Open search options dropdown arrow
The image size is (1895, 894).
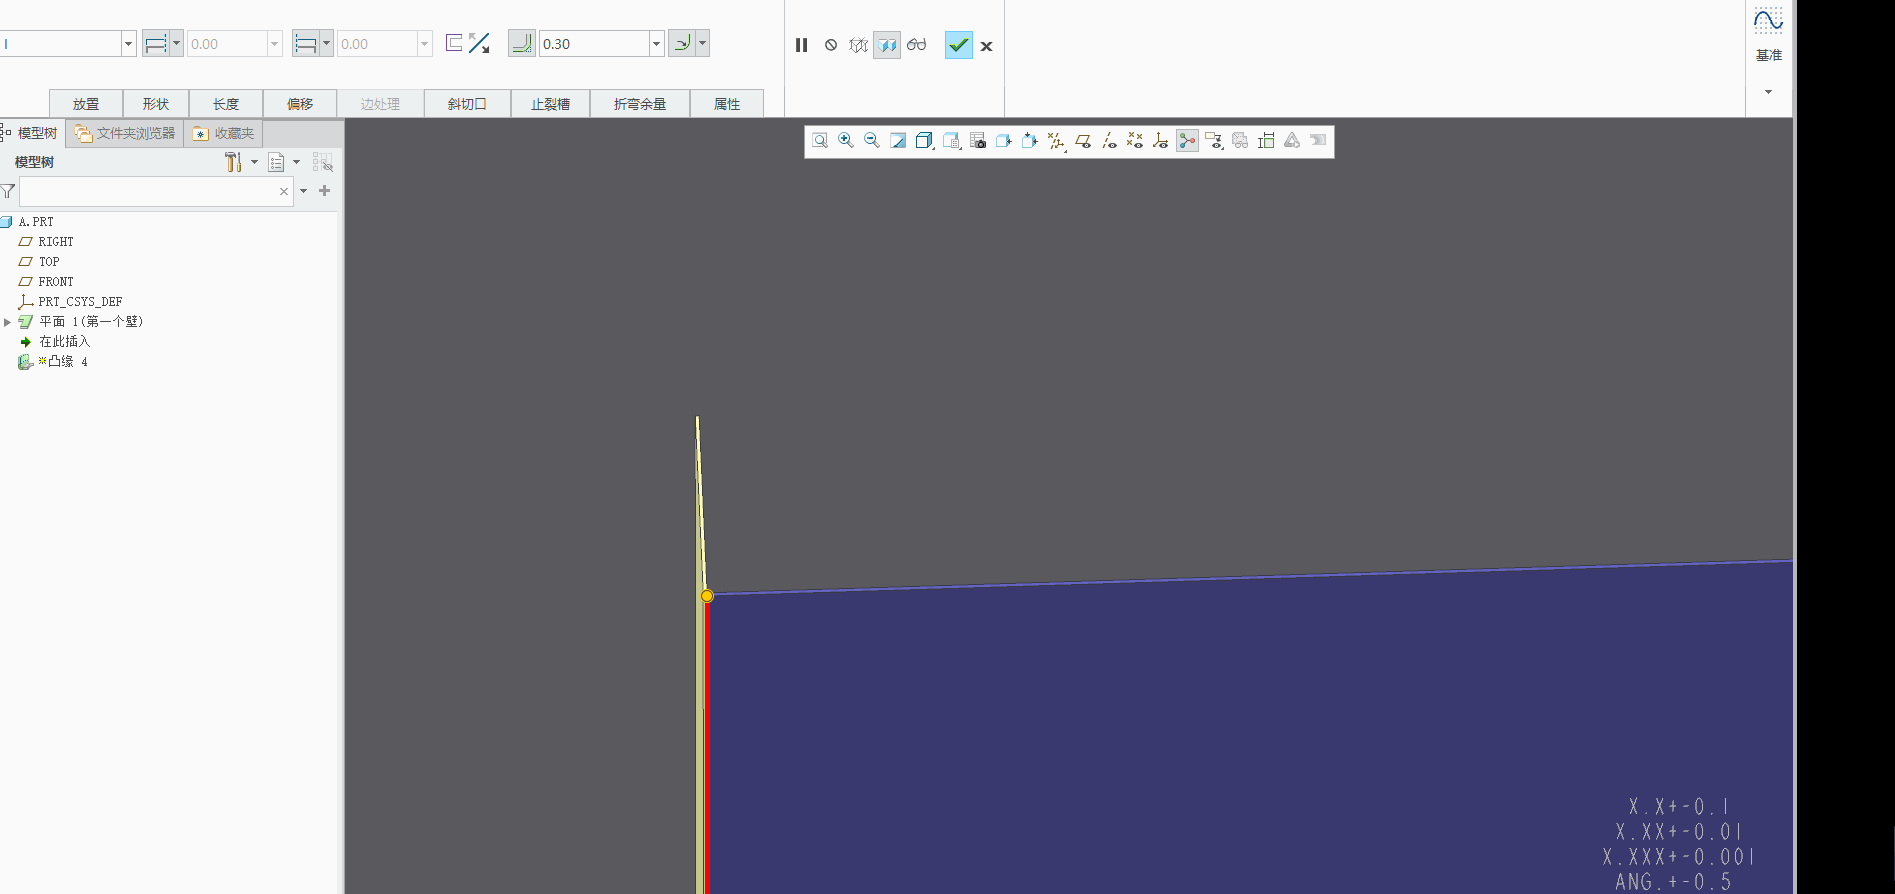click(304, 191)
